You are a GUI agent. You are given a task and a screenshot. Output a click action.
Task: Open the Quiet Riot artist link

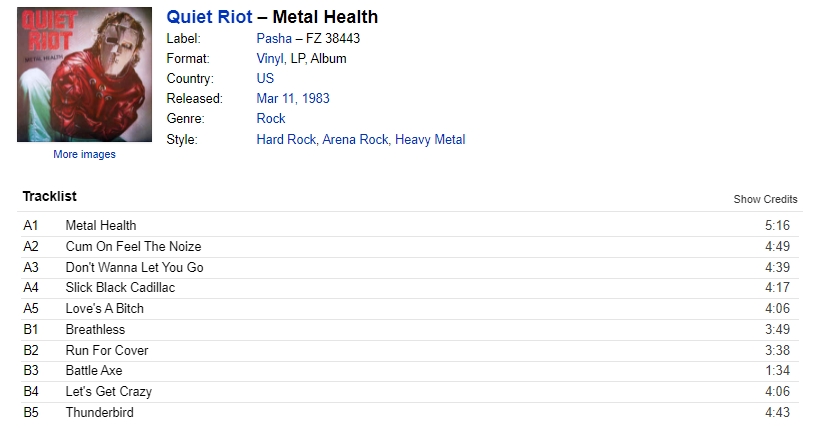(209, 17)
